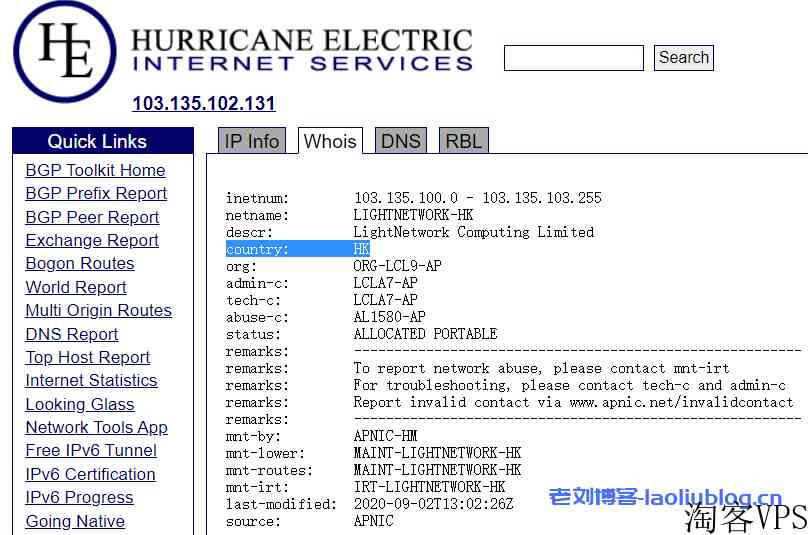Open IPv6 Certification link

click(90, 474)
